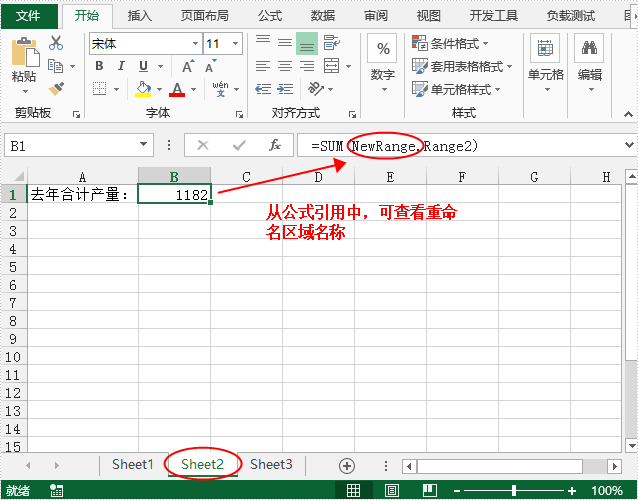Image resolution: width=638 pixels, height=500 pixels.
Task: Toggle Bold formatting
Action: (99, 66)
